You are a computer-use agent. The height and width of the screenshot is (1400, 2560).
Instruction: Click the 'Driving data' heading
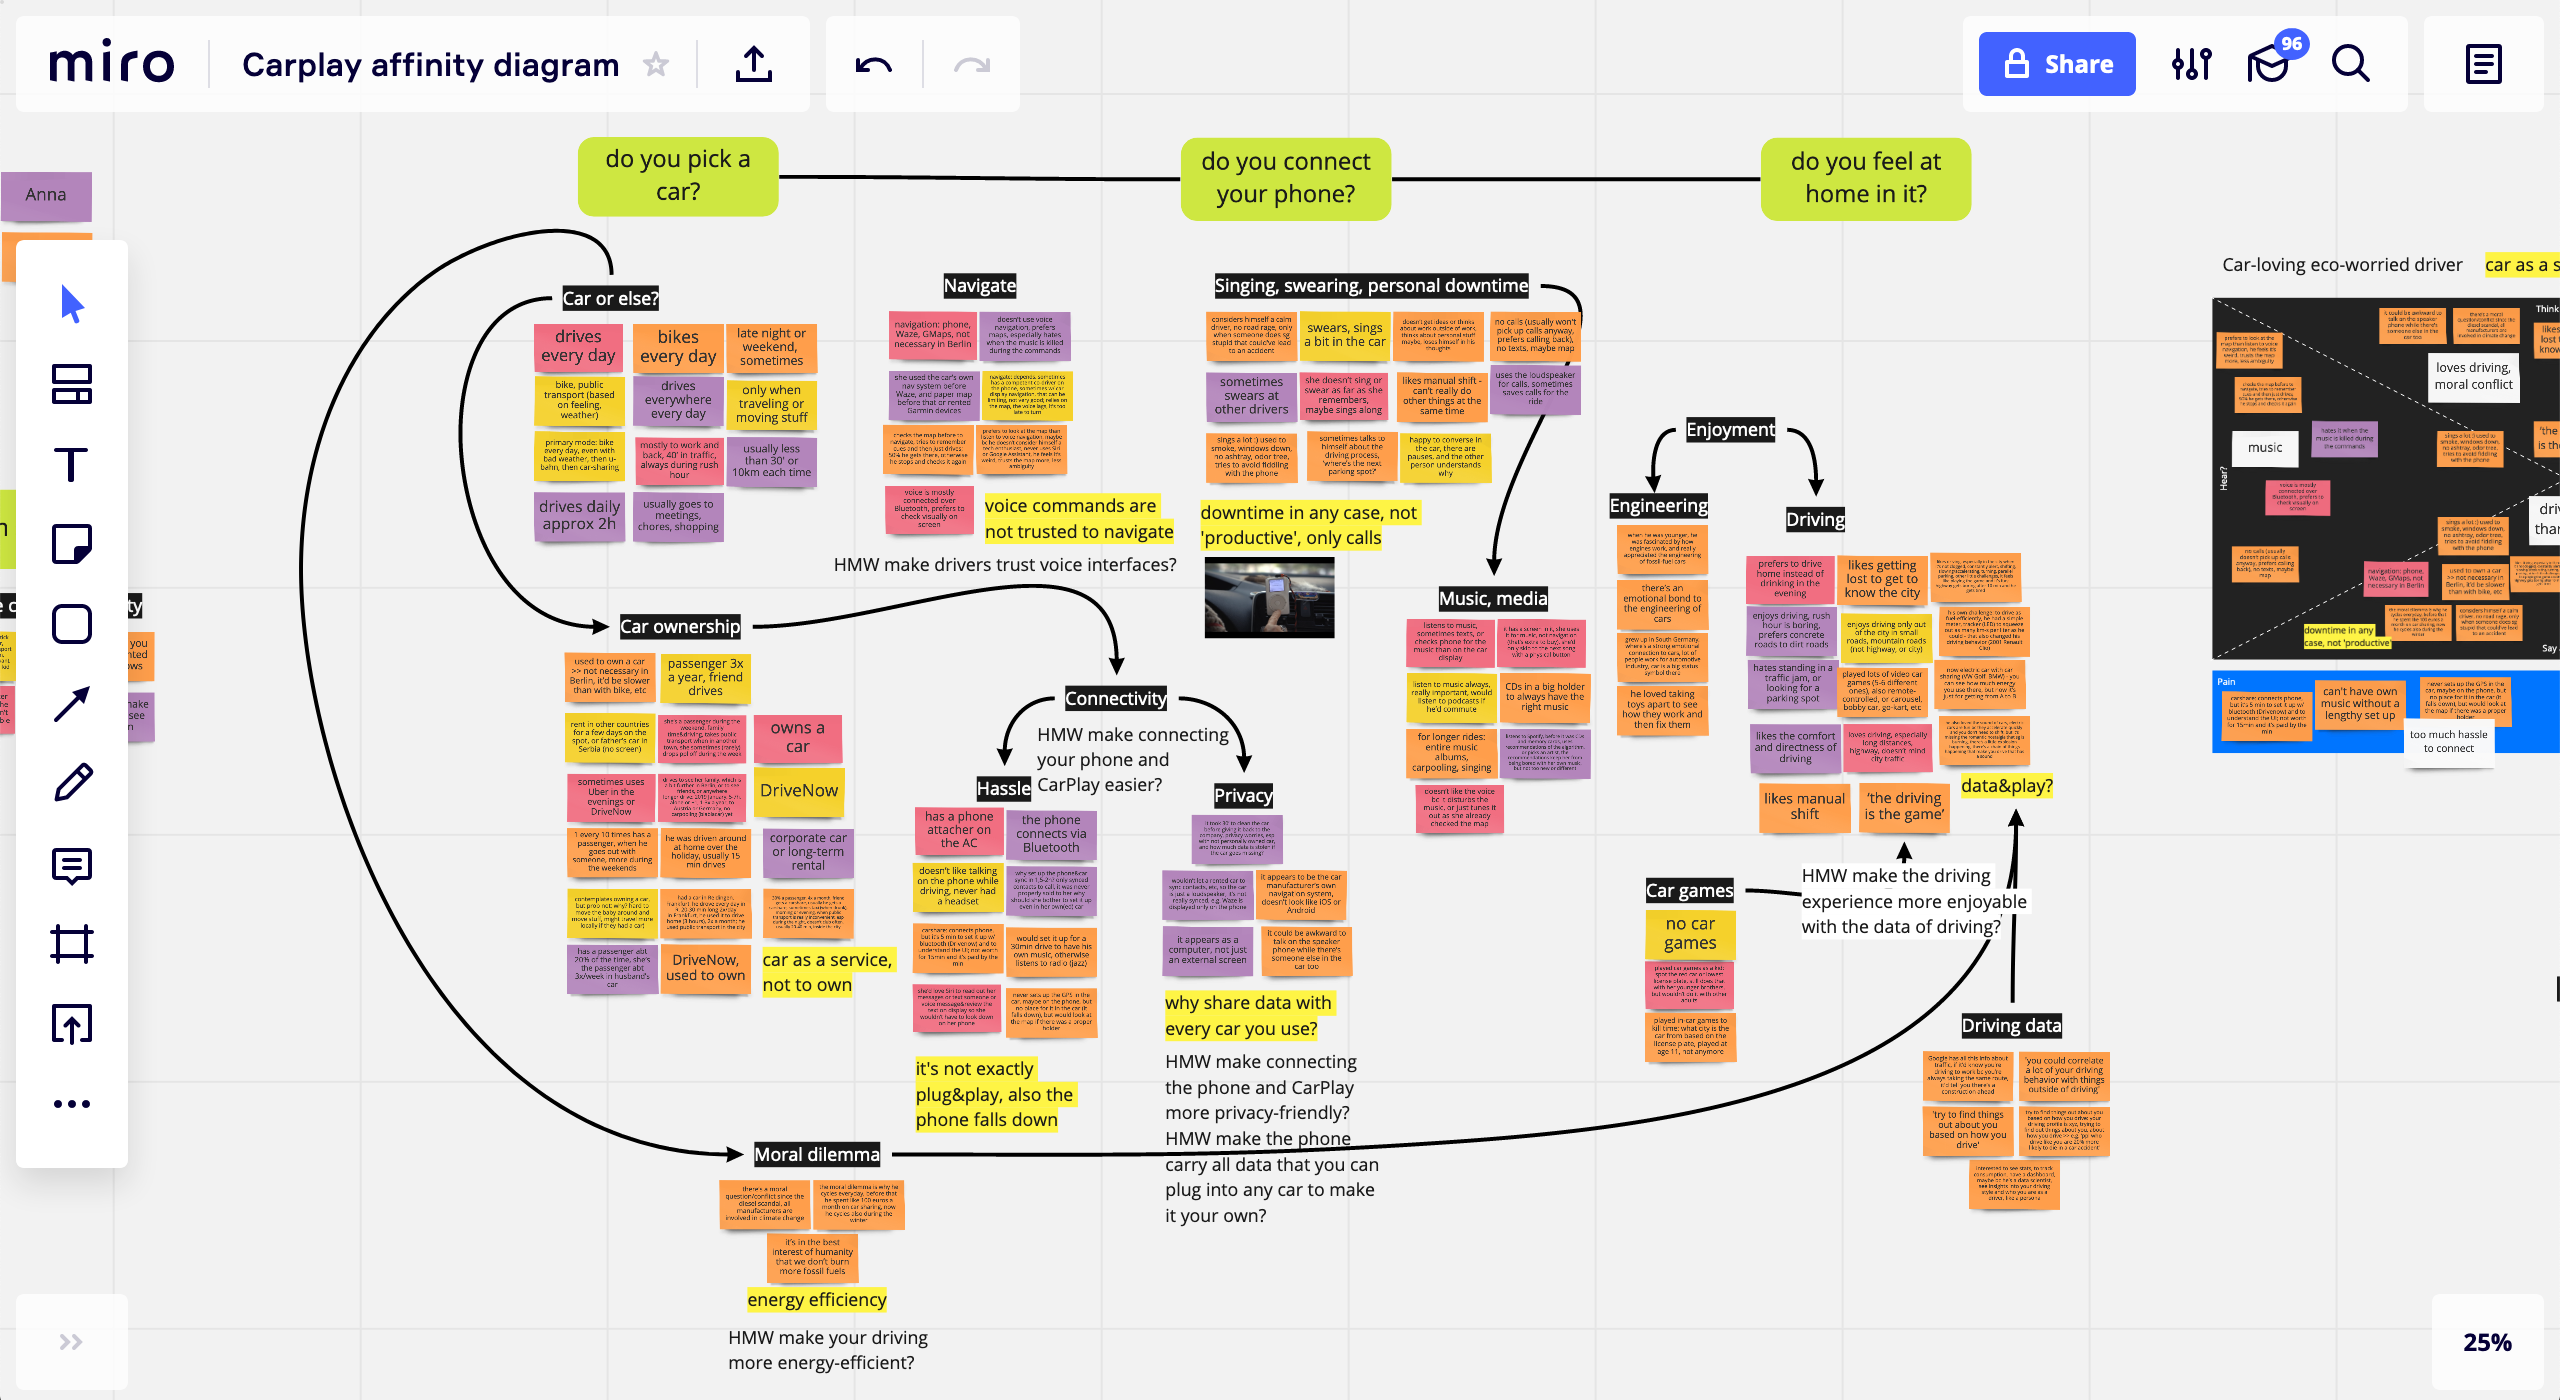(x=2011, y=1026)
